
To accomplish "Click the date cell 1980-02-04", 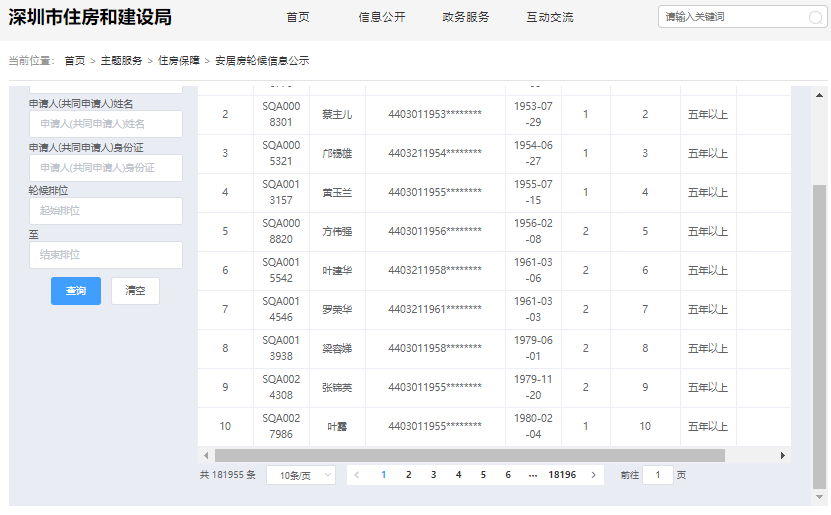I will [533, 427].
